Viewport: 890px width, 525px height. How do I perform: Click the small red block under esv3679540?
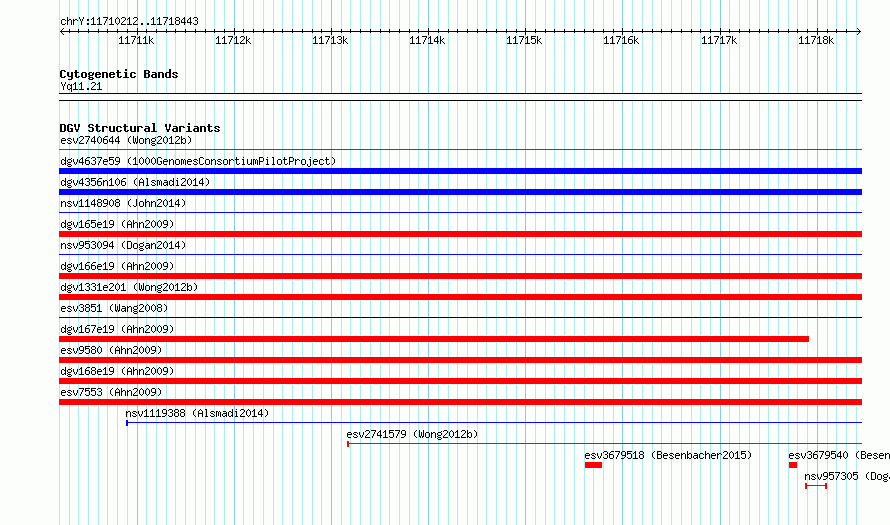793,465
